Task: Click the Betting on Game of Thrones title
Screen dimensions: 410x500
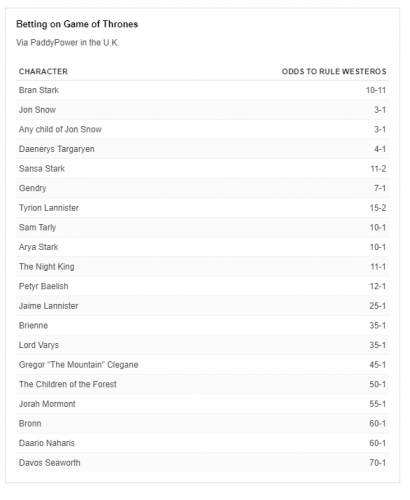Action: point(77,24)
